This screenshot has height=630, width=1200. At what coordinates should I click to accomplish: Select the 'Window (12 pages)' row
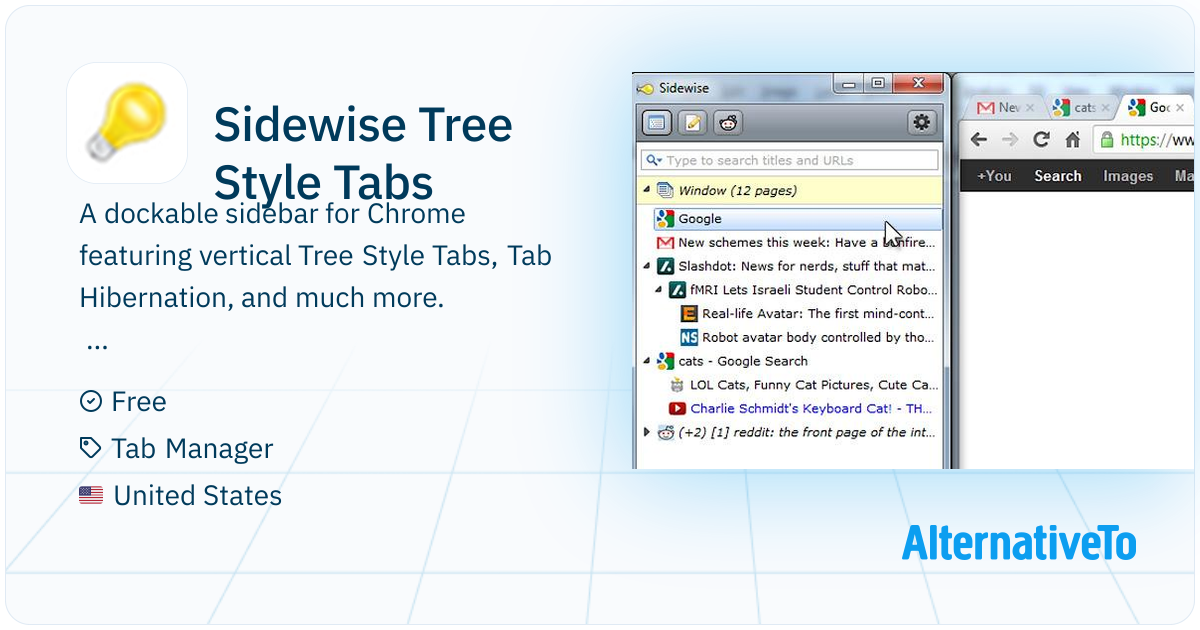tap(790, 190)
